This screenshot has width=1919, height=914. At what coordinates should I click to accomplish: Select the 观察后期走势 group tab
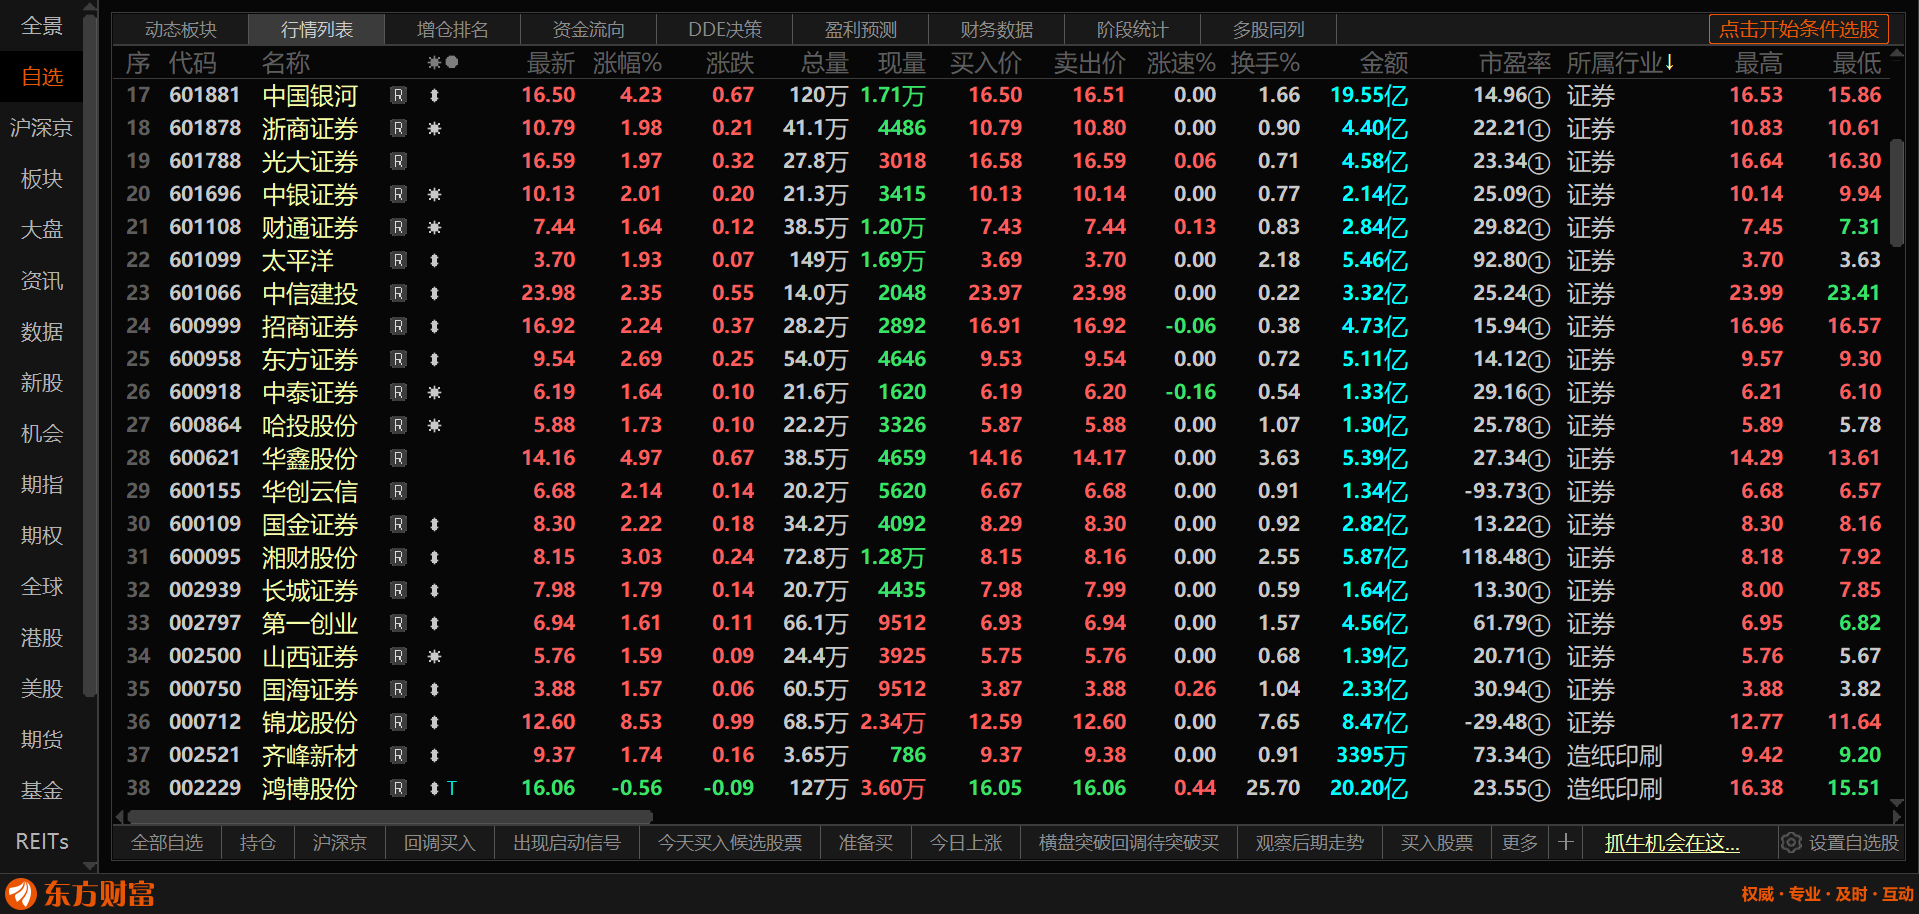[1310, 843]
